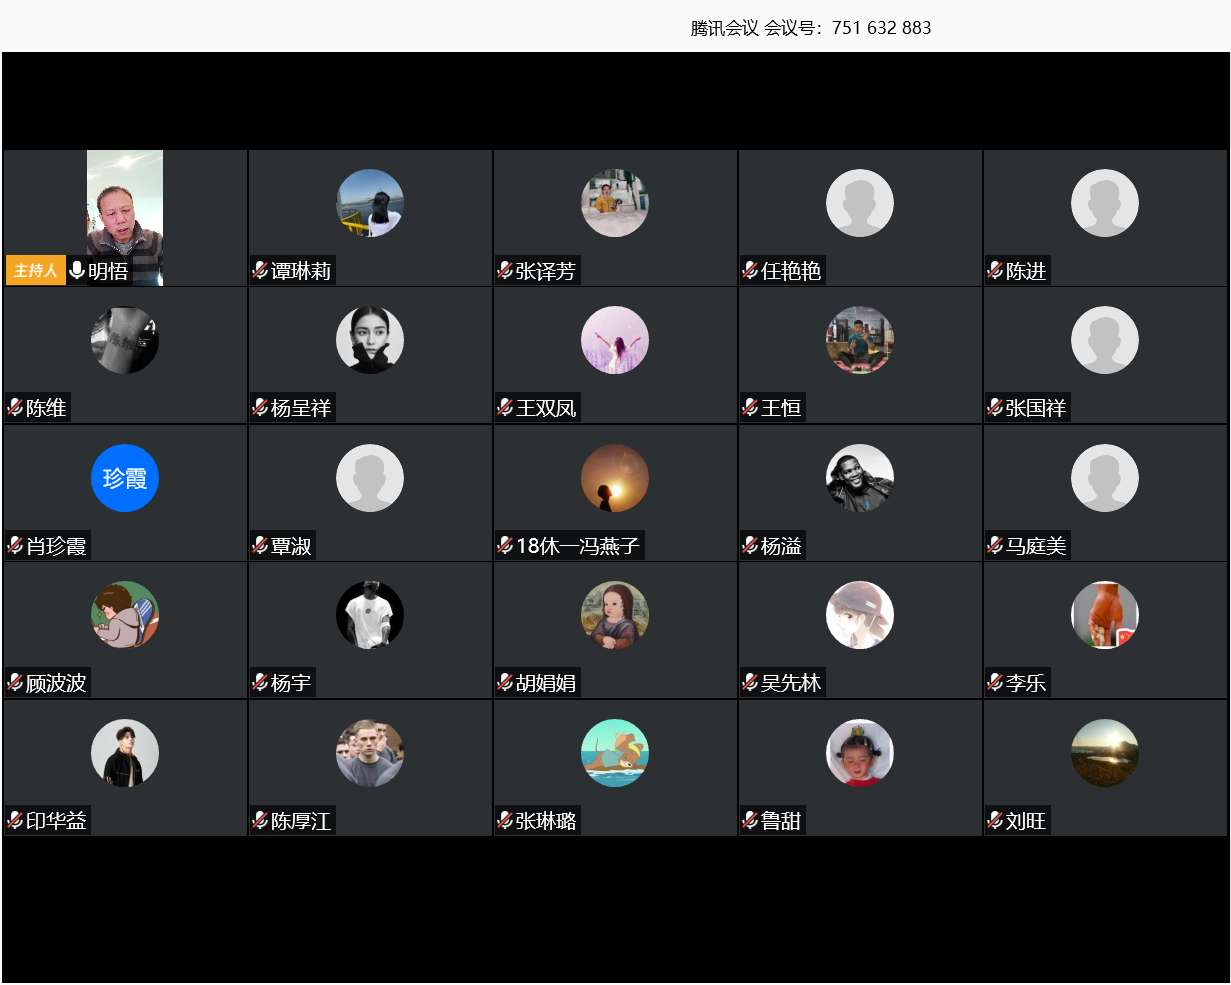The width and height of the screenshot is (1231, 985).
Task: Click the blue 珍霞 avatar circle
Action: coord(125,478)
